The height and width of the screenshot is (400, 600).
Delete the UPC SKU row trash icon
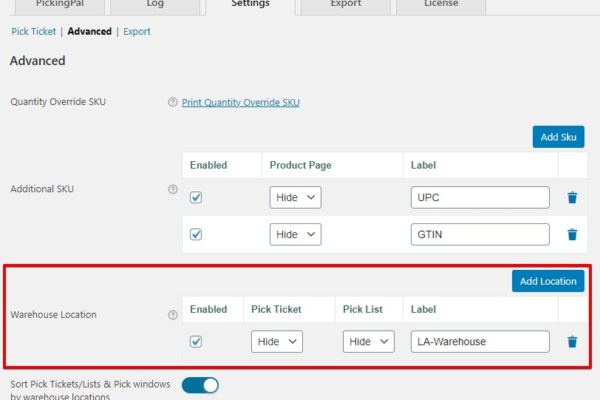[572, 198]
